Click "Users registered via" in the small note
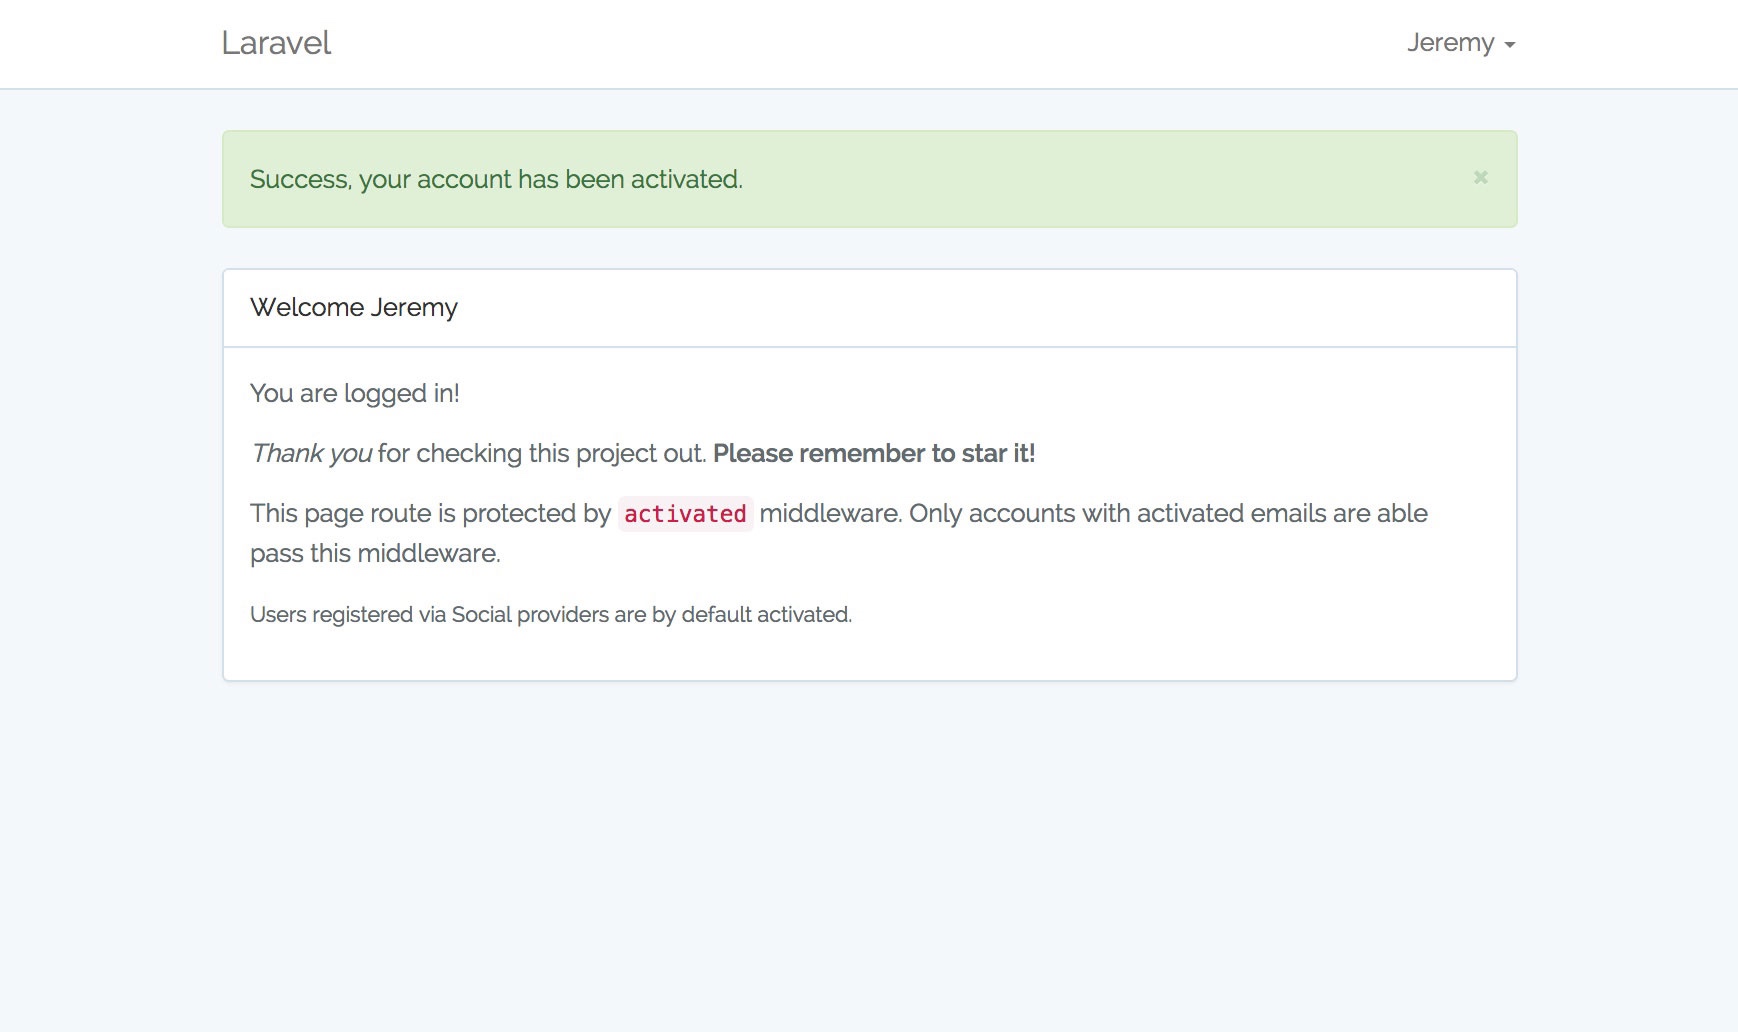 point(348,614)
